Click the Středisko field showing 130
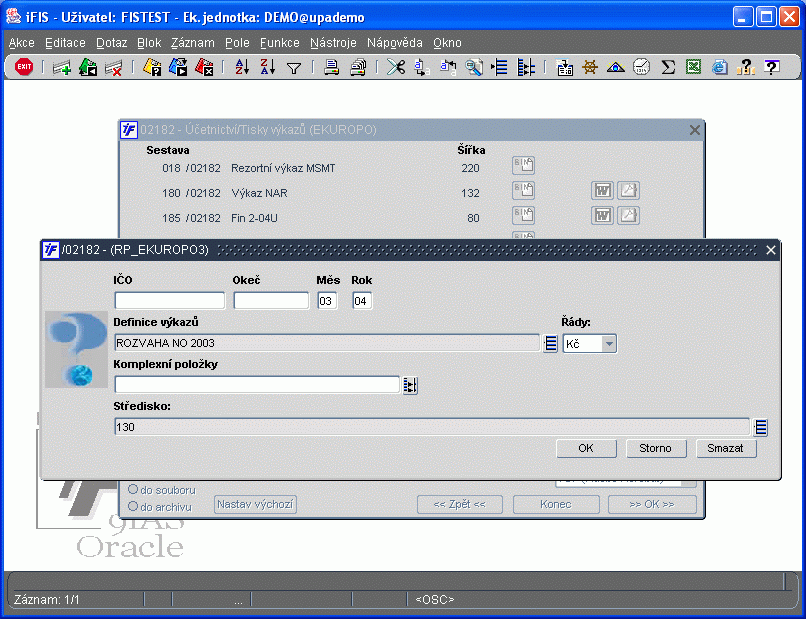This screenshot has height=619, width=806. tap(432, 427)
